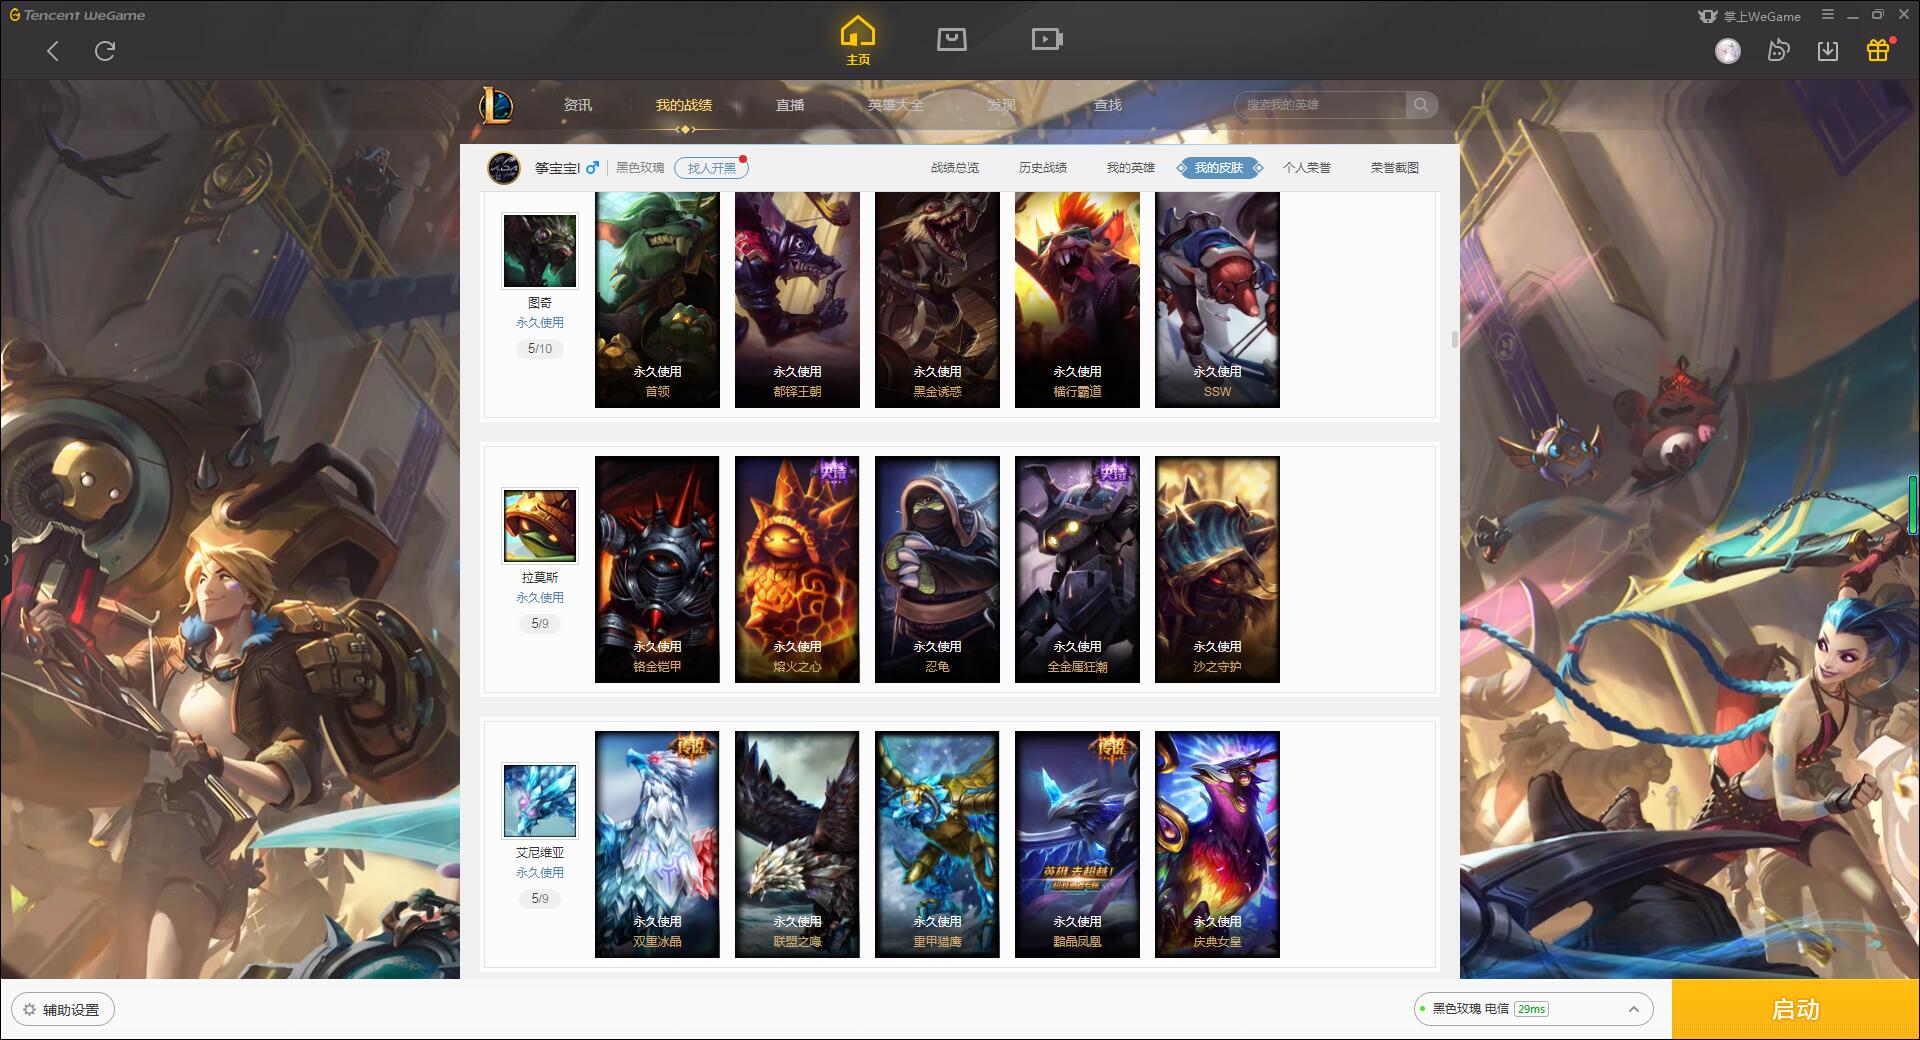
Task: Open the 横行霸道 skin card
Action: click(x=1077, y=300)
